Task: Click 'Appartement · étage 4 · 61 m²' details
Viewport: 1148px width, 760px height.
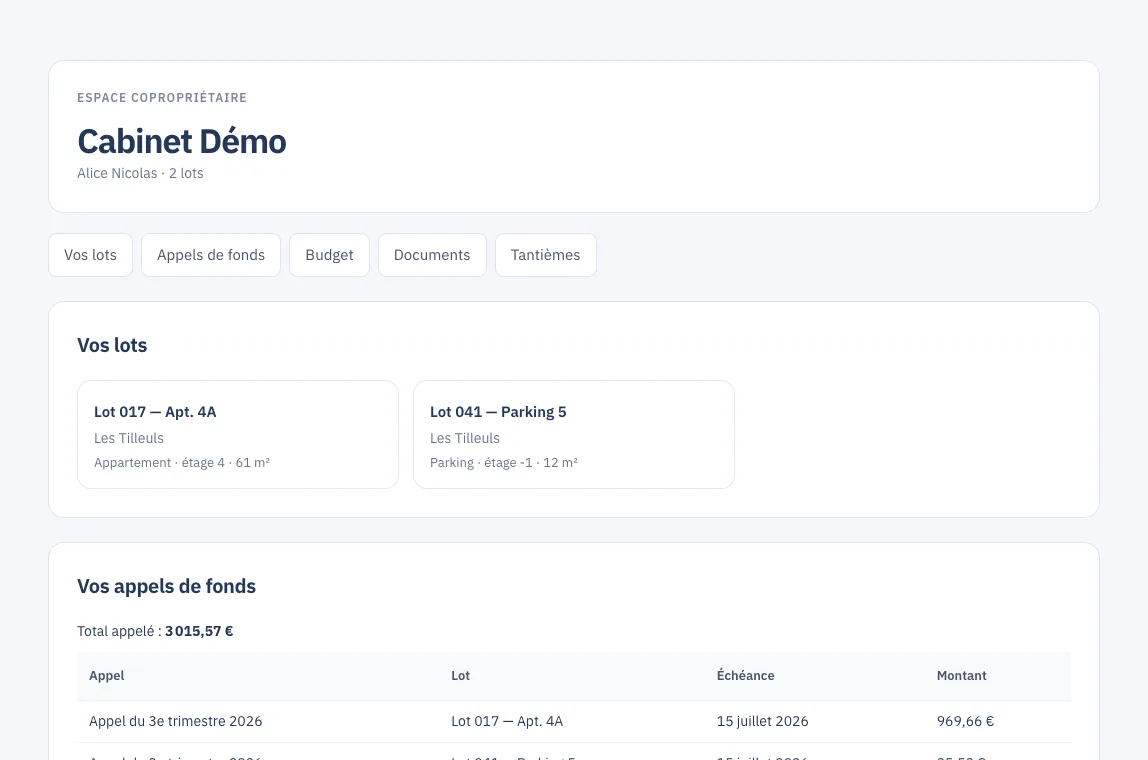Action: [x=182, y=463]
